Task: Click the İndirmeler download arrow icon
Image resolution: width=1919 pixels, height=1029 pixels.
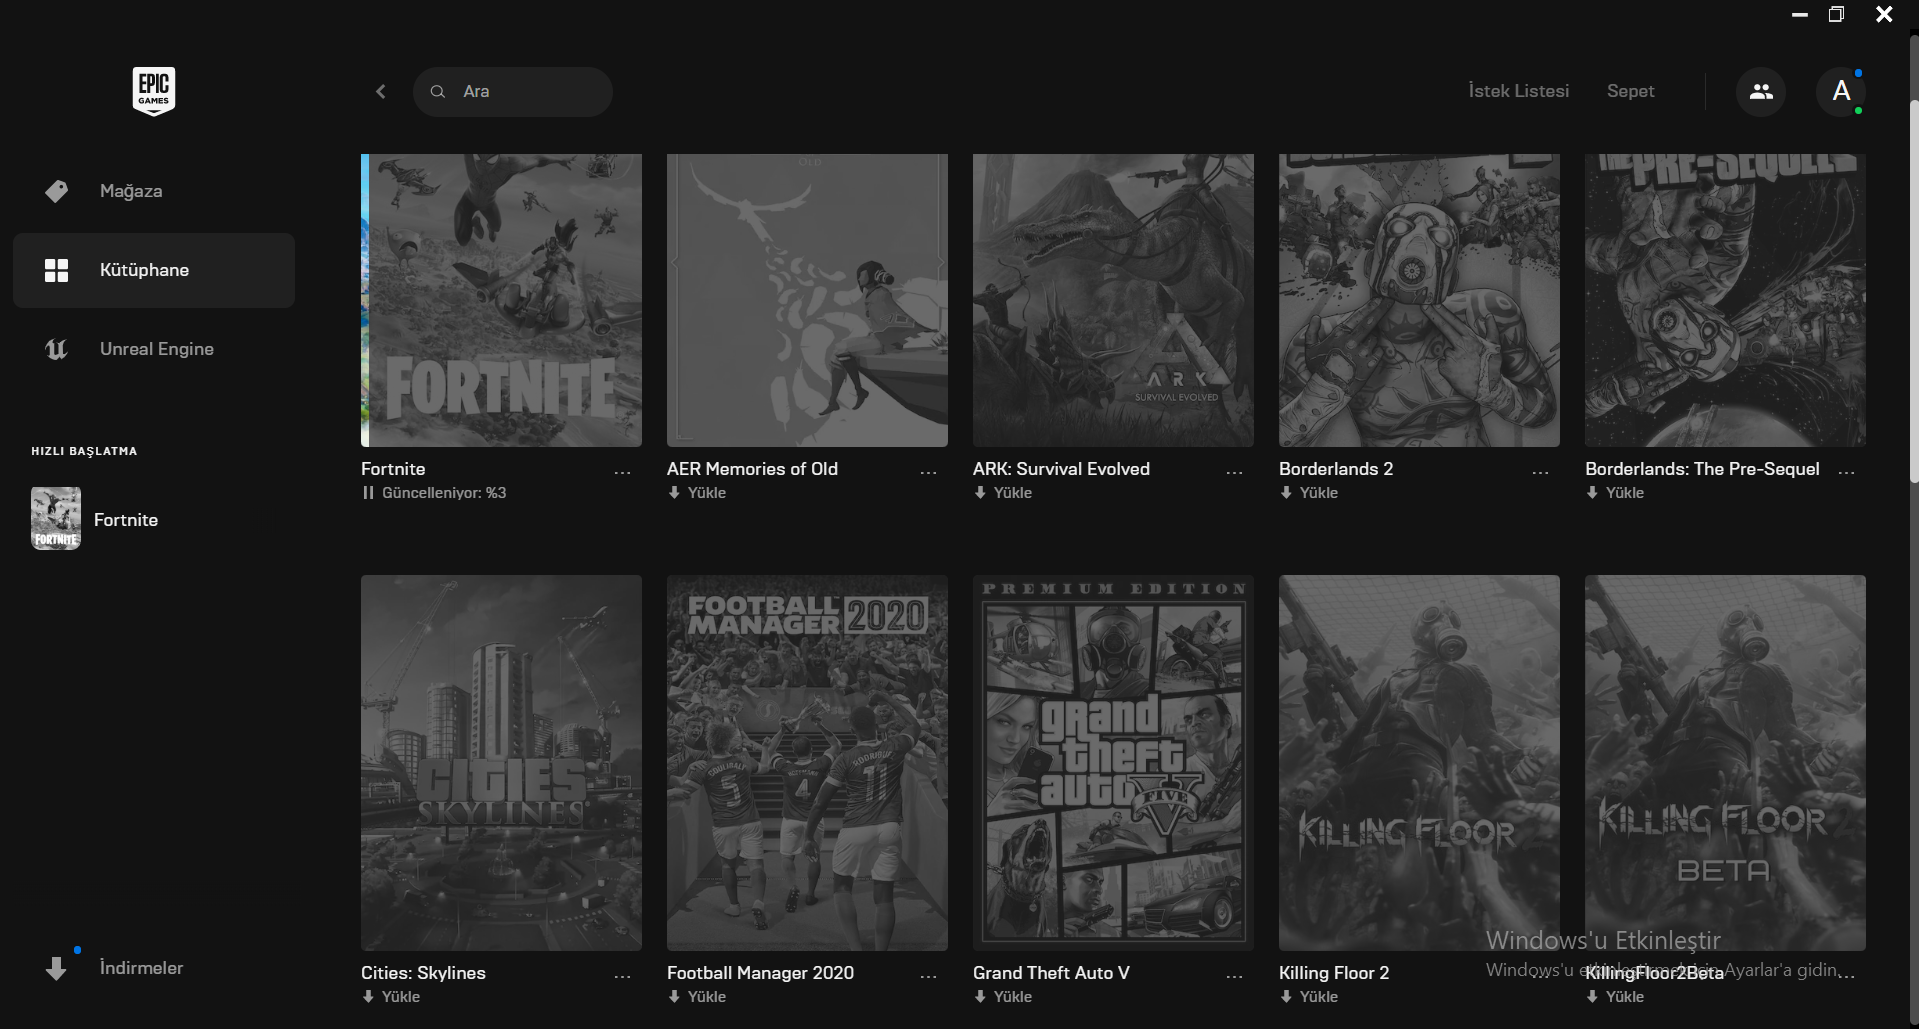Action: click(x=56, y=968)
